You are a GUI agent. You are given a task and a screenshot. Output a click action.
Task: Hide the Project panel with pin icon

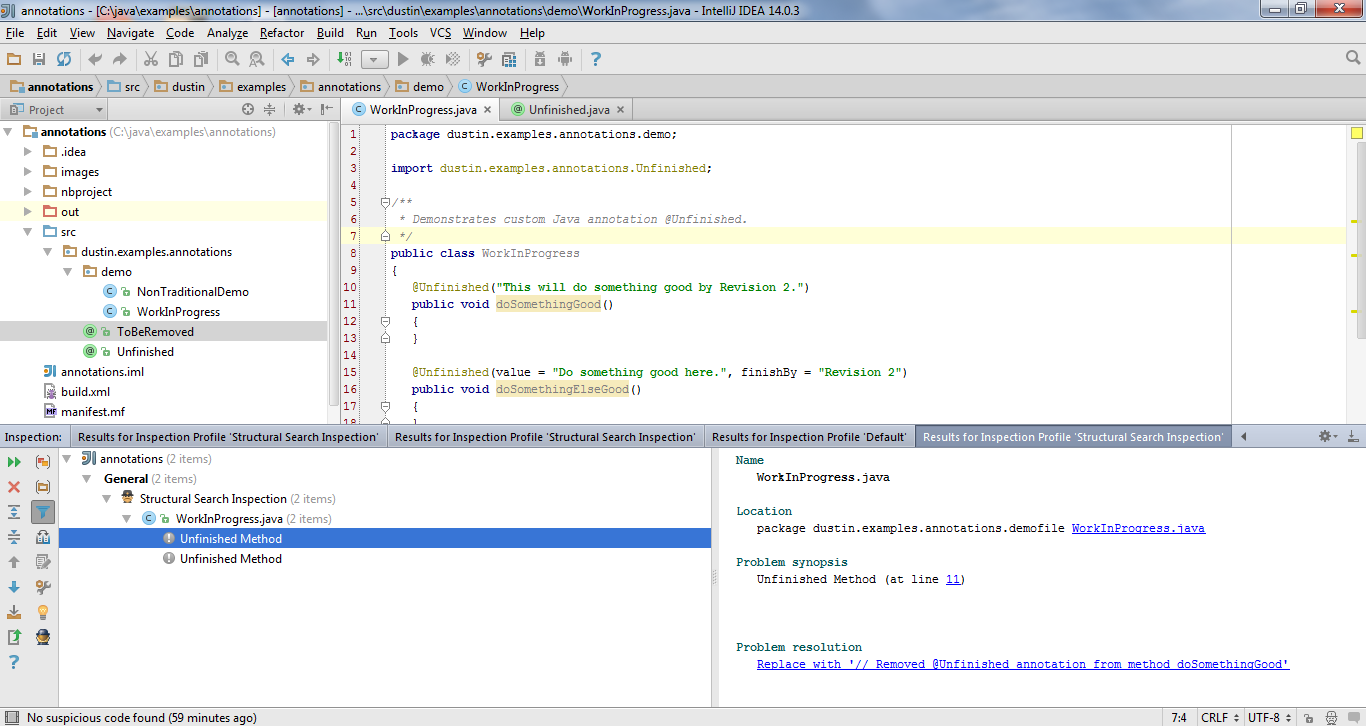click(x=326, y=110)
